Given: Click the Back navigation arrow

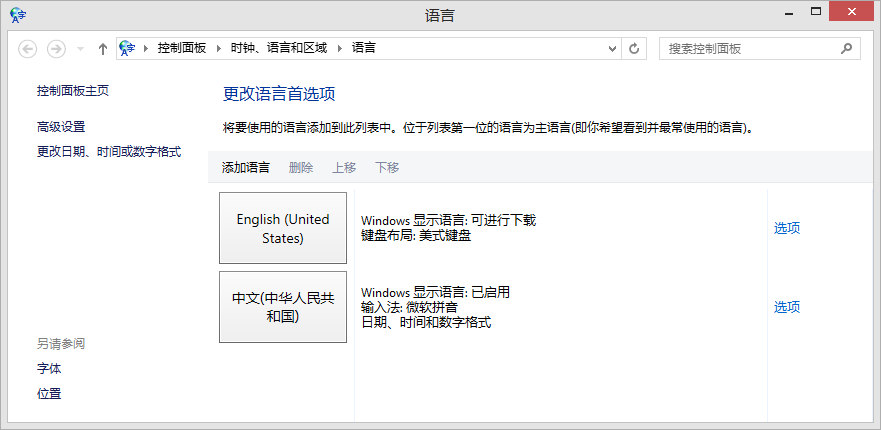Looking at the screenshot, I should pyautogui.click(x=28, y=48).
